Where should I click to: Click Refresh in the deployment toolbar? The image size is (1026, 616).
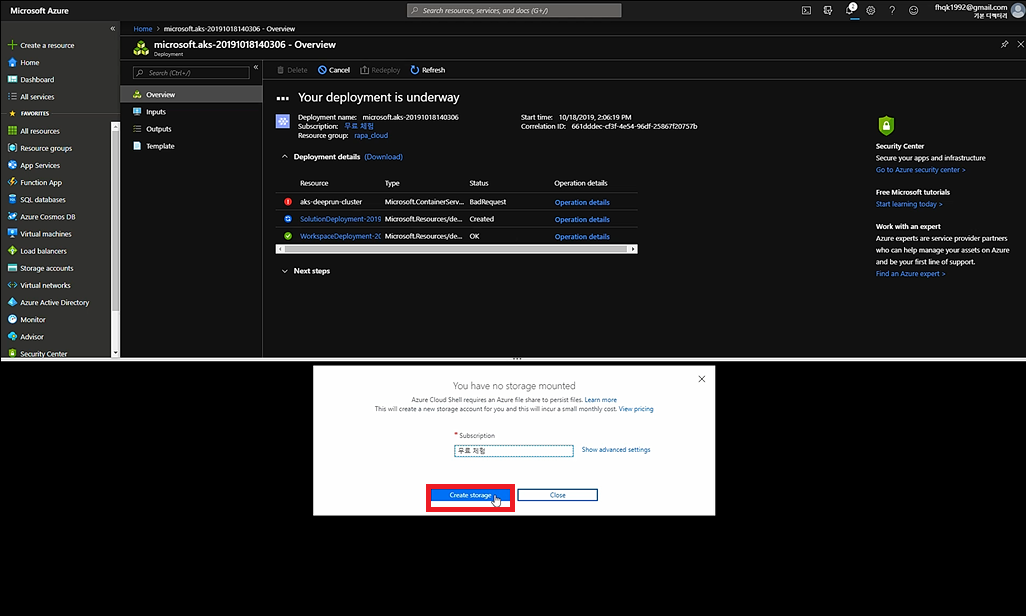pyautogui.click(x=427, y=70)
